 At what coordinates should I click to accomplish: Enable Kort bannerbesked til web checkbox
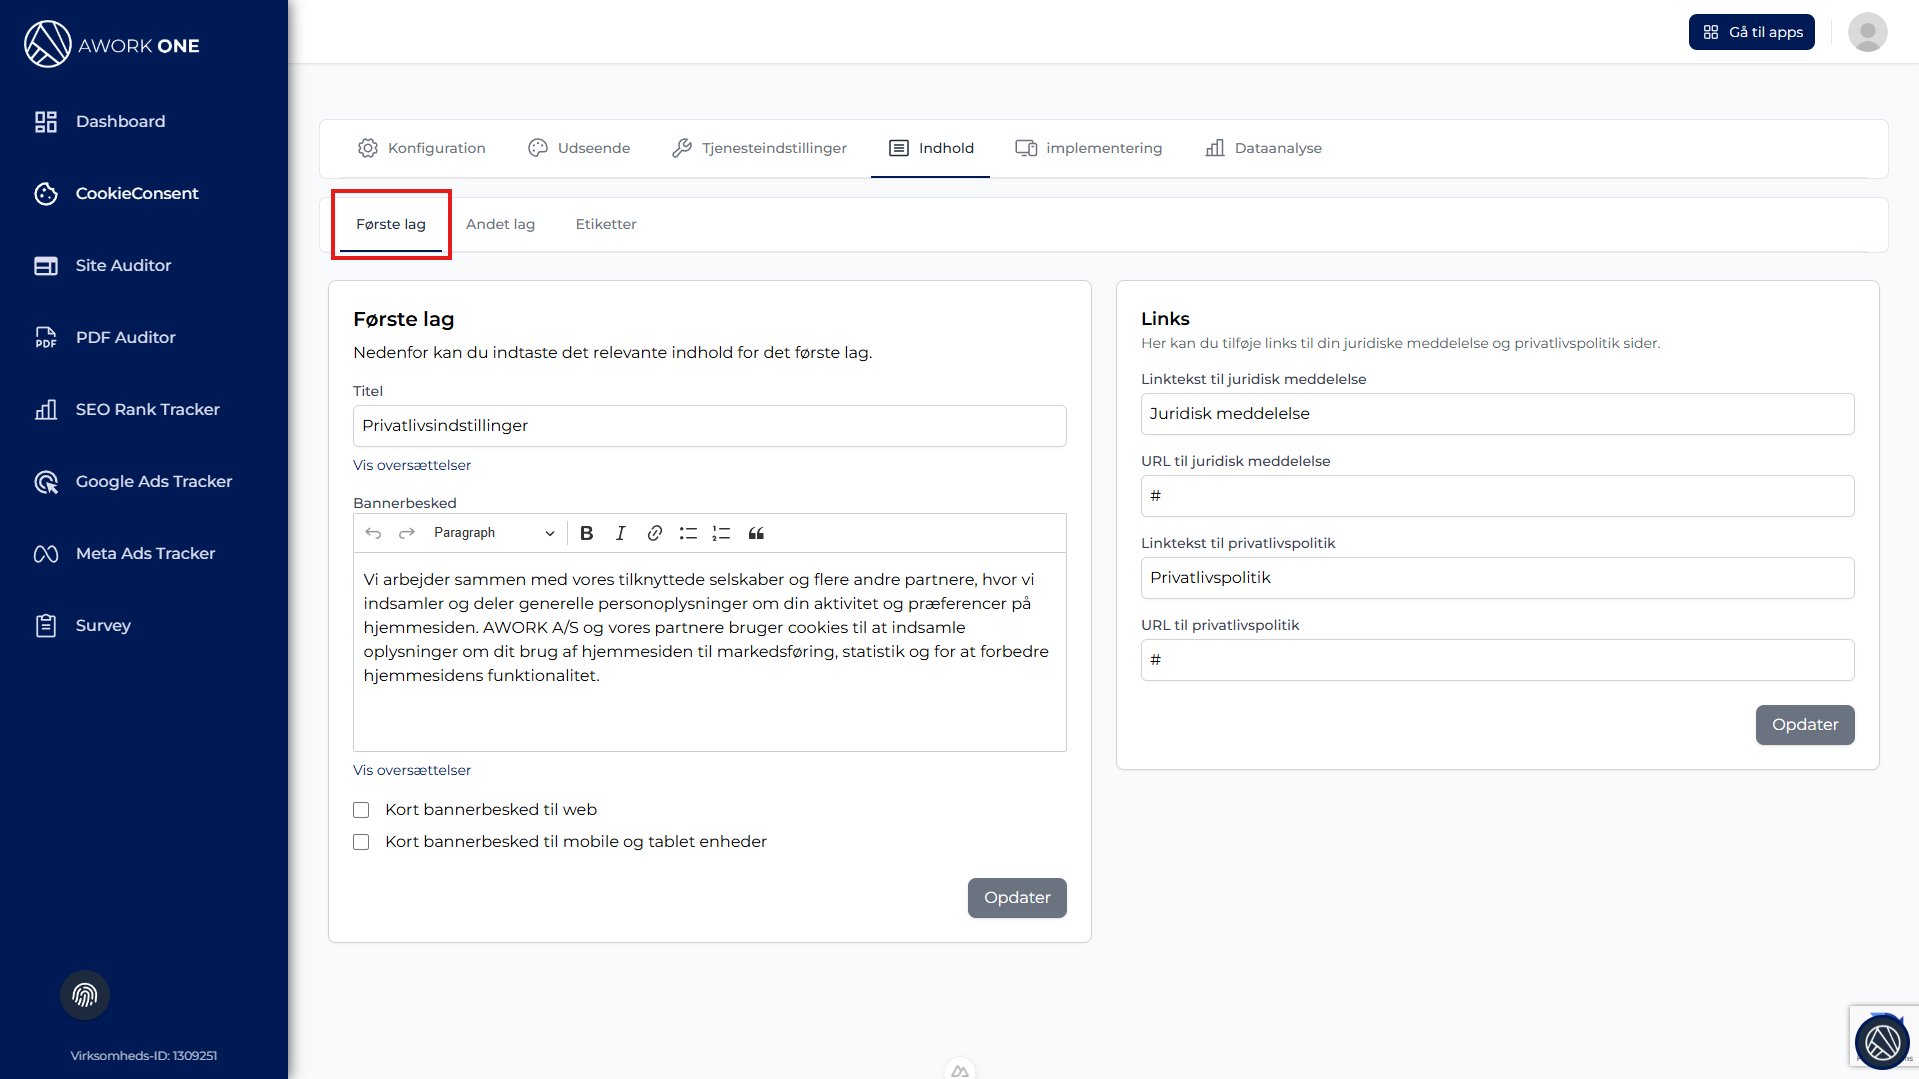click(x=361, y=810)
